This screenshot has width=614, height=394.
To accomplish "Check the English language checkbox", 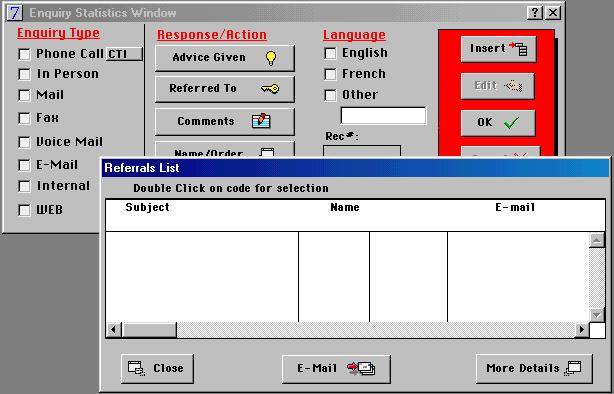I will [x=330, y=53].
